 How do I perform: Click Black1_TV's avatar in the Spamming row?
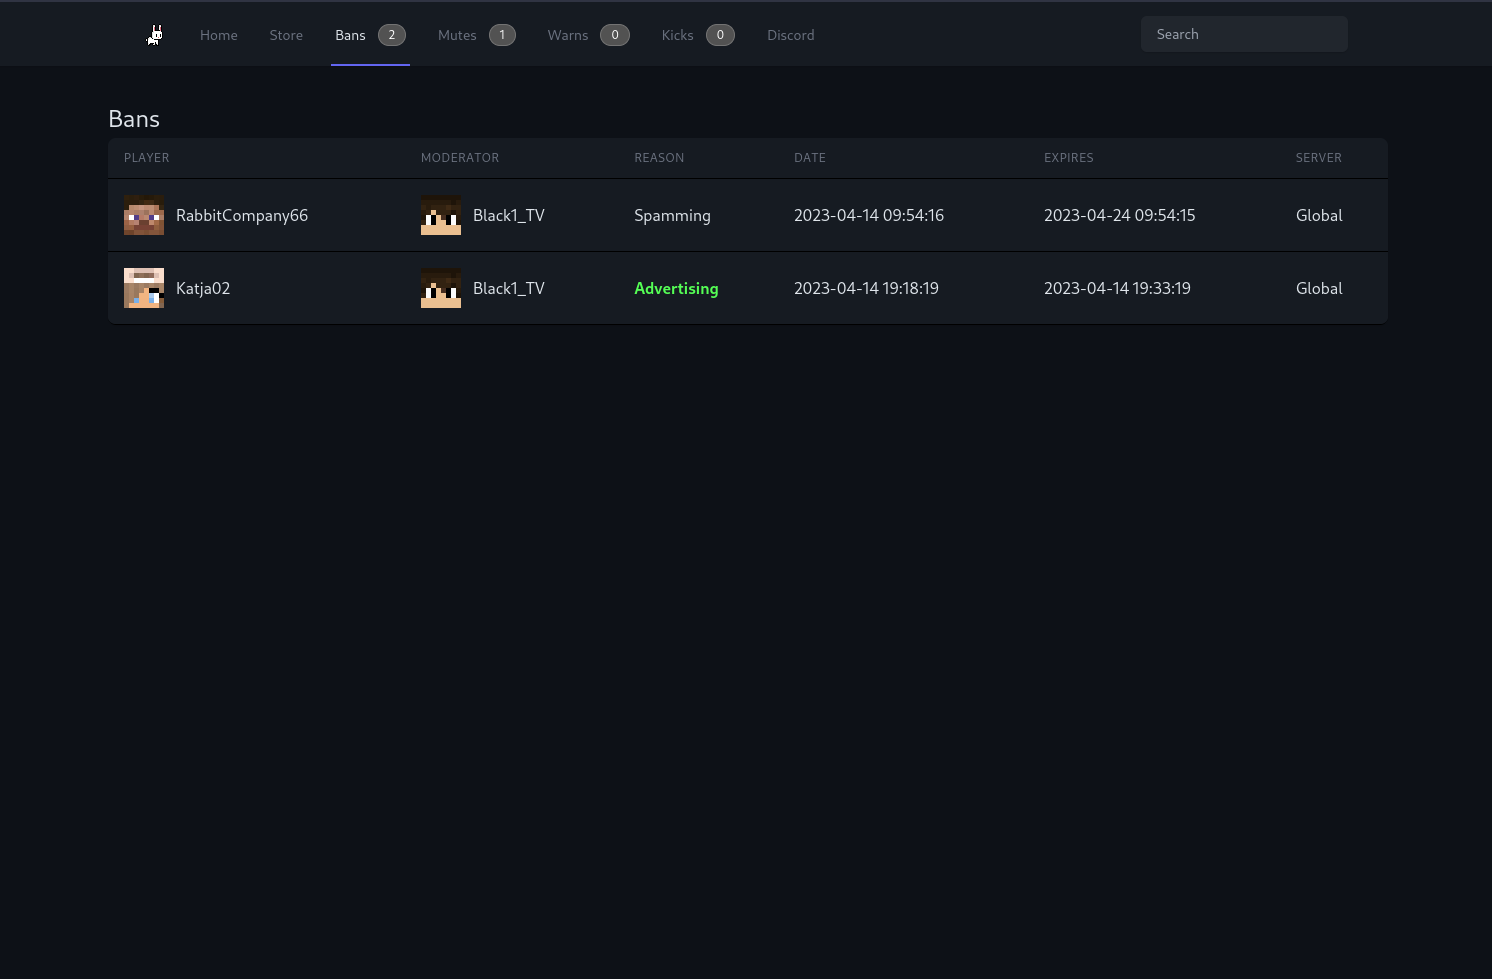click(x=441, y=215)
